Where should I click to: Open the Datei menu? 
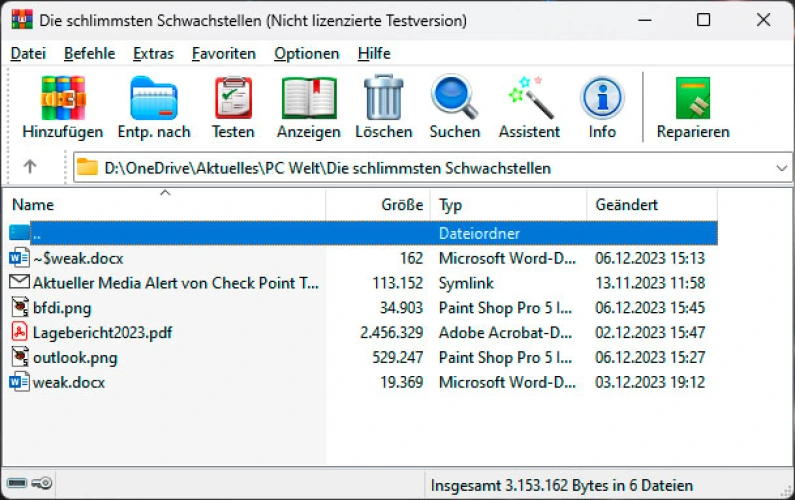pos(28,54)
